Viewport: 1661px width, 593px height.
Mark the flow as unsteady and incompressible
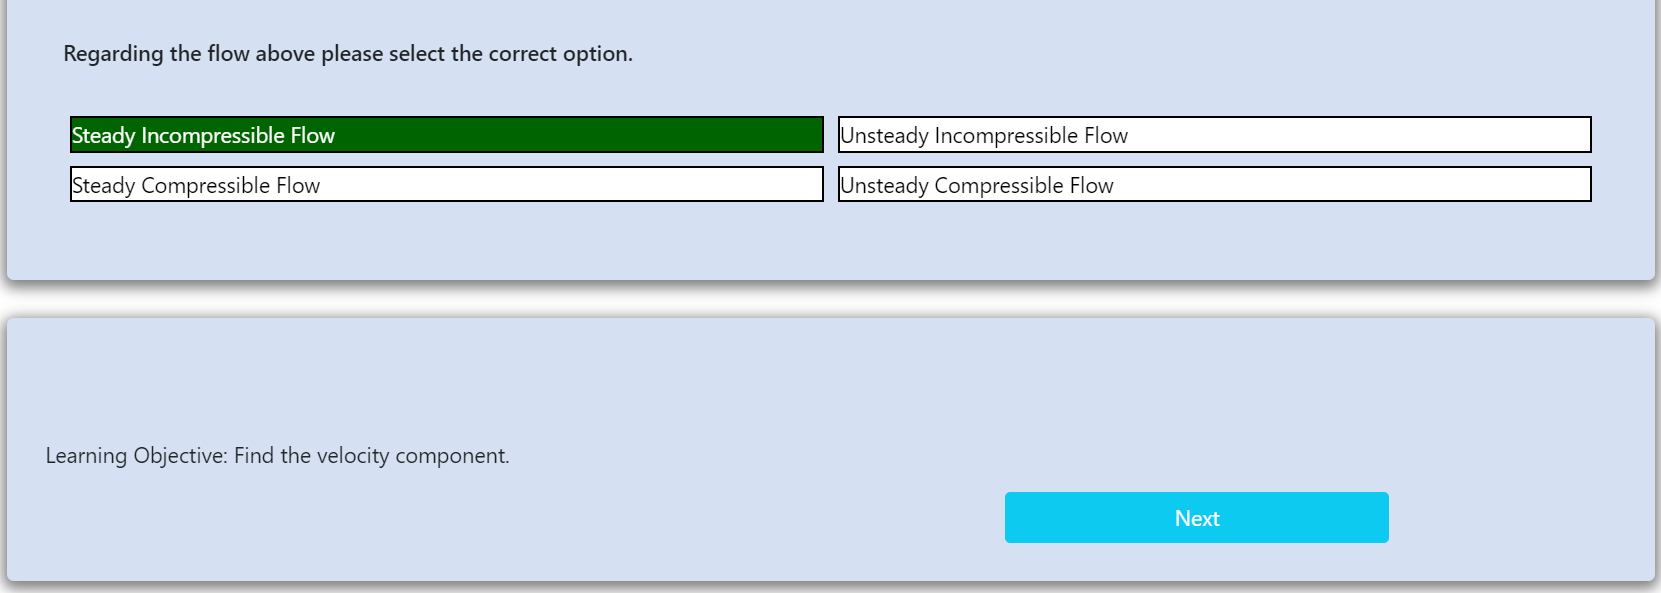(x=1214, y=135)
